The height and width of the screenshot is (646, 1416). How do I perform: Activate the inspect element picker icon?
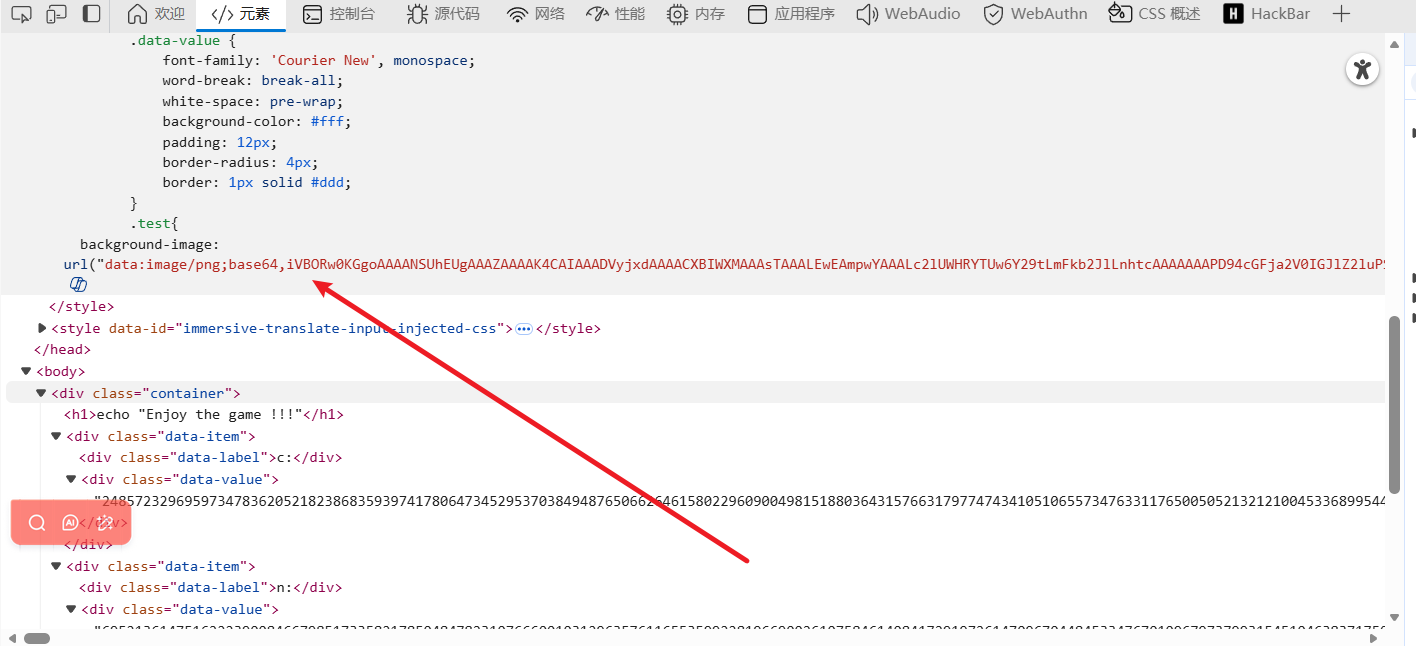(22, 14)
